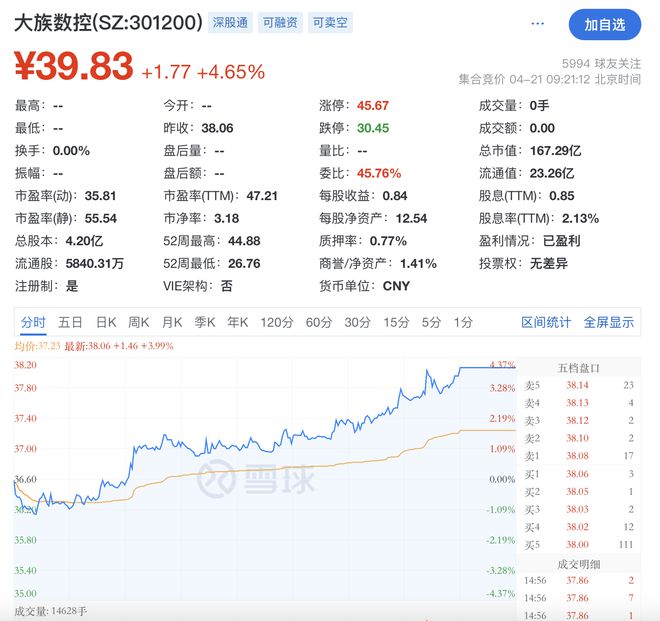Click the 卖5 price 38.14 row
Screen dimensions: 660x621
pos(579,385)
